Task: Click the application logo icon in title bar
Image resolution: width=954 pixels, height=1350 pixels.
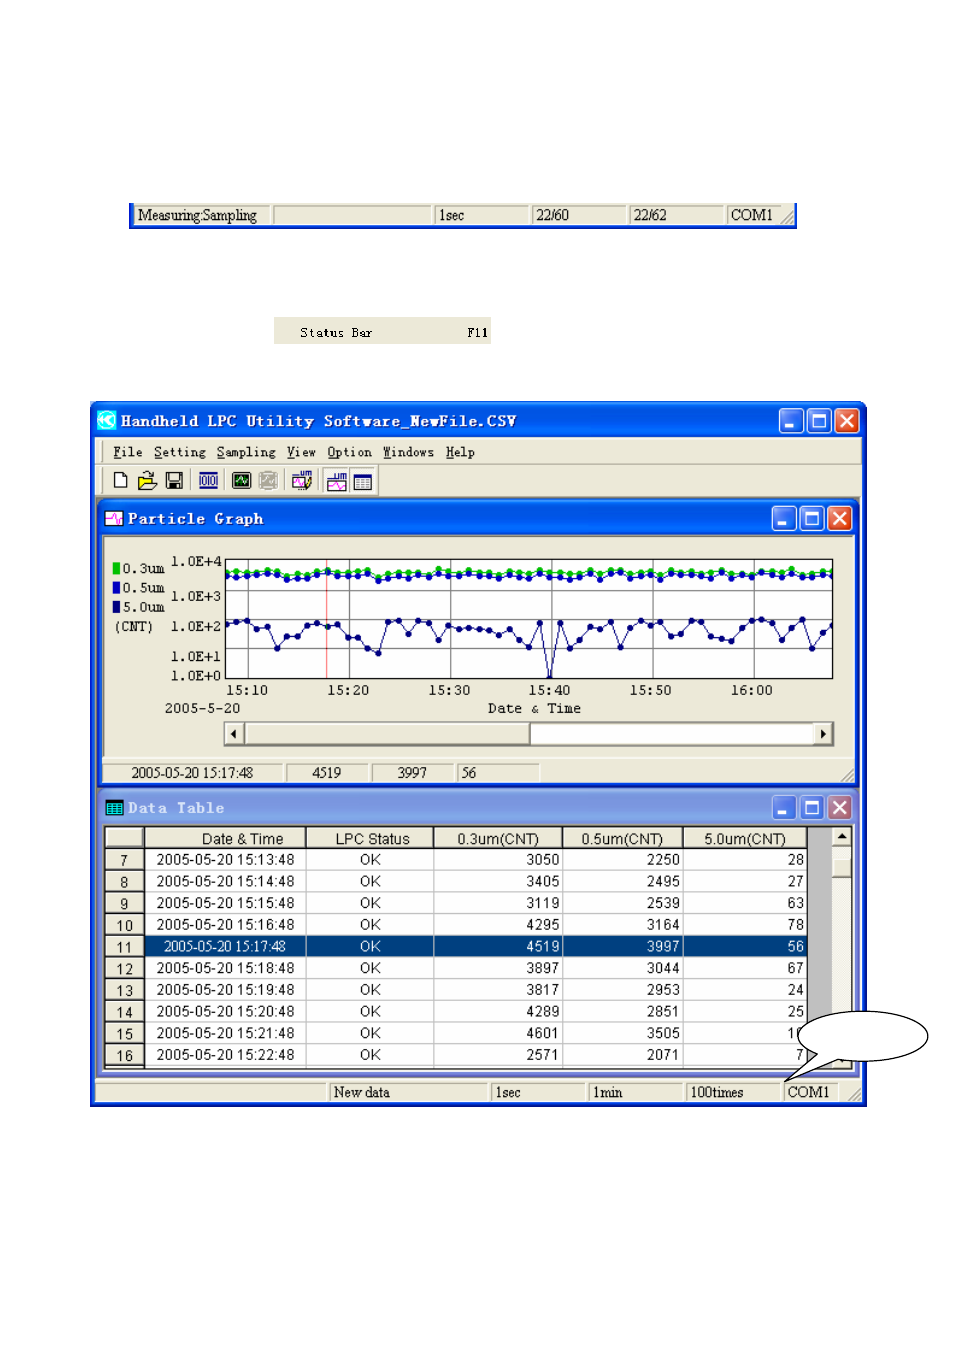Action: [107, 421]
